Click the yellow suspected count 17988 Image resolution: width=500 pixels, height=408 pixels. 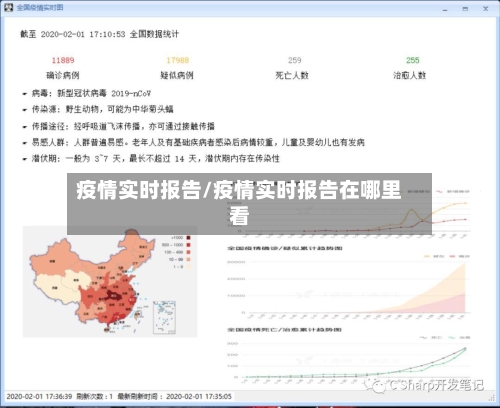178,60
